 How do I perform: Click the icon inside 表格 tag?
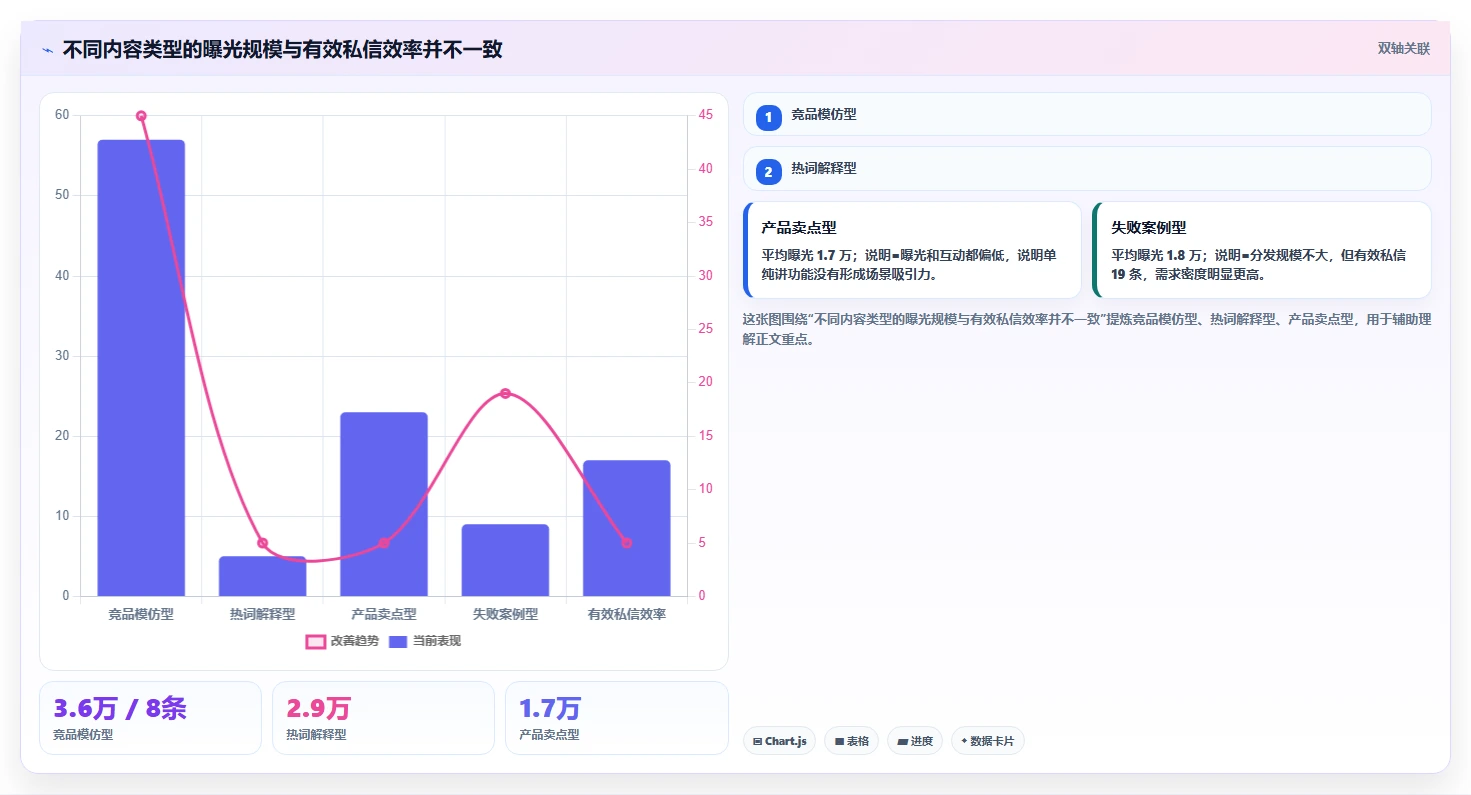839,742
